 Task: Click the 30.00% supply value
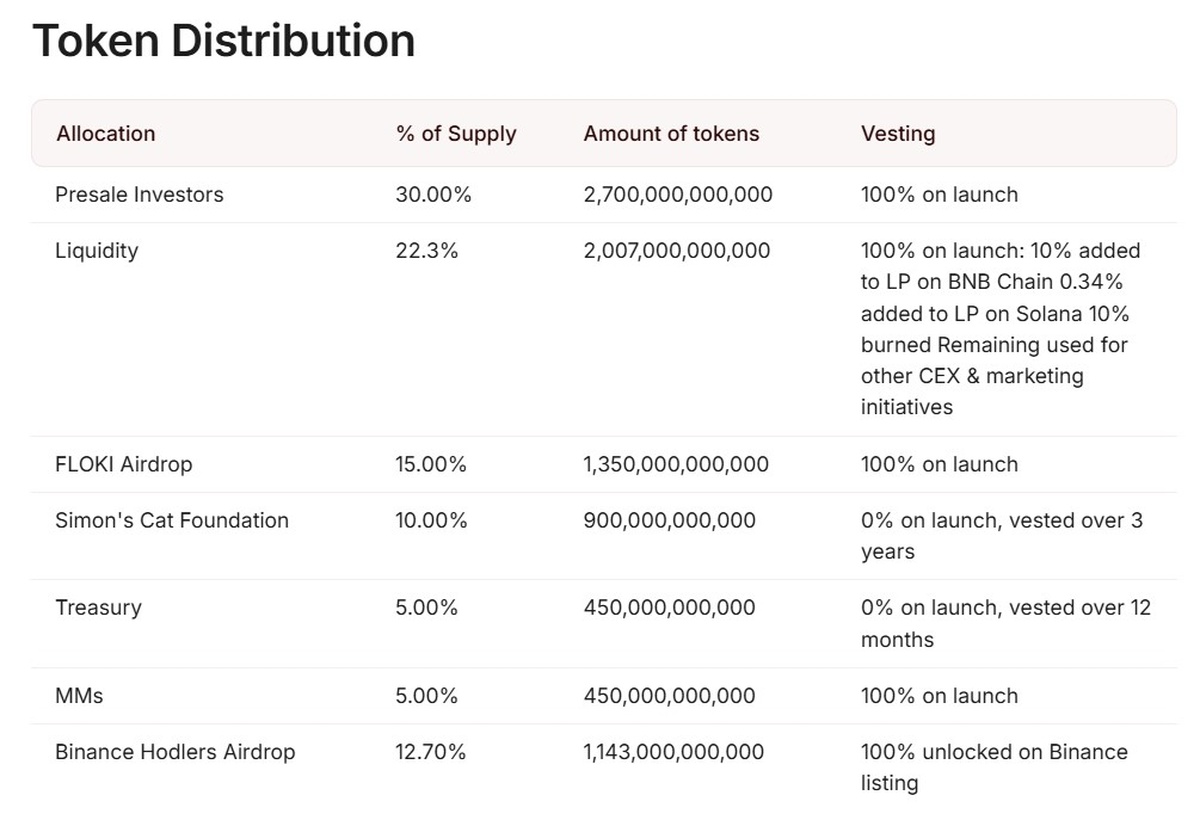[x=433, y=195]
